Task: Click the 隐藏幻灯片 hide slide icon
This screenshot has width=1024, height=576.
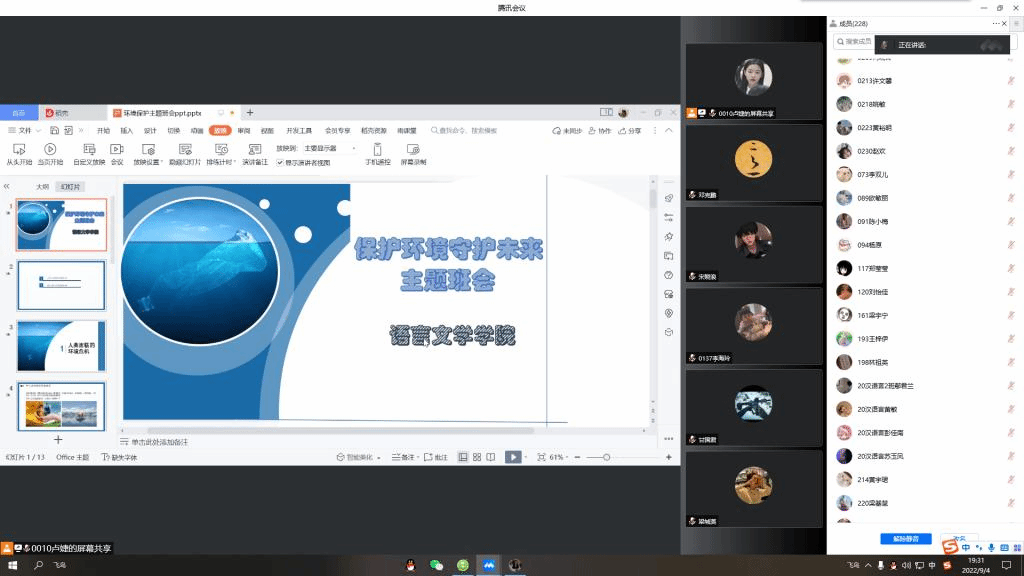Action: [x=185, y=149]
